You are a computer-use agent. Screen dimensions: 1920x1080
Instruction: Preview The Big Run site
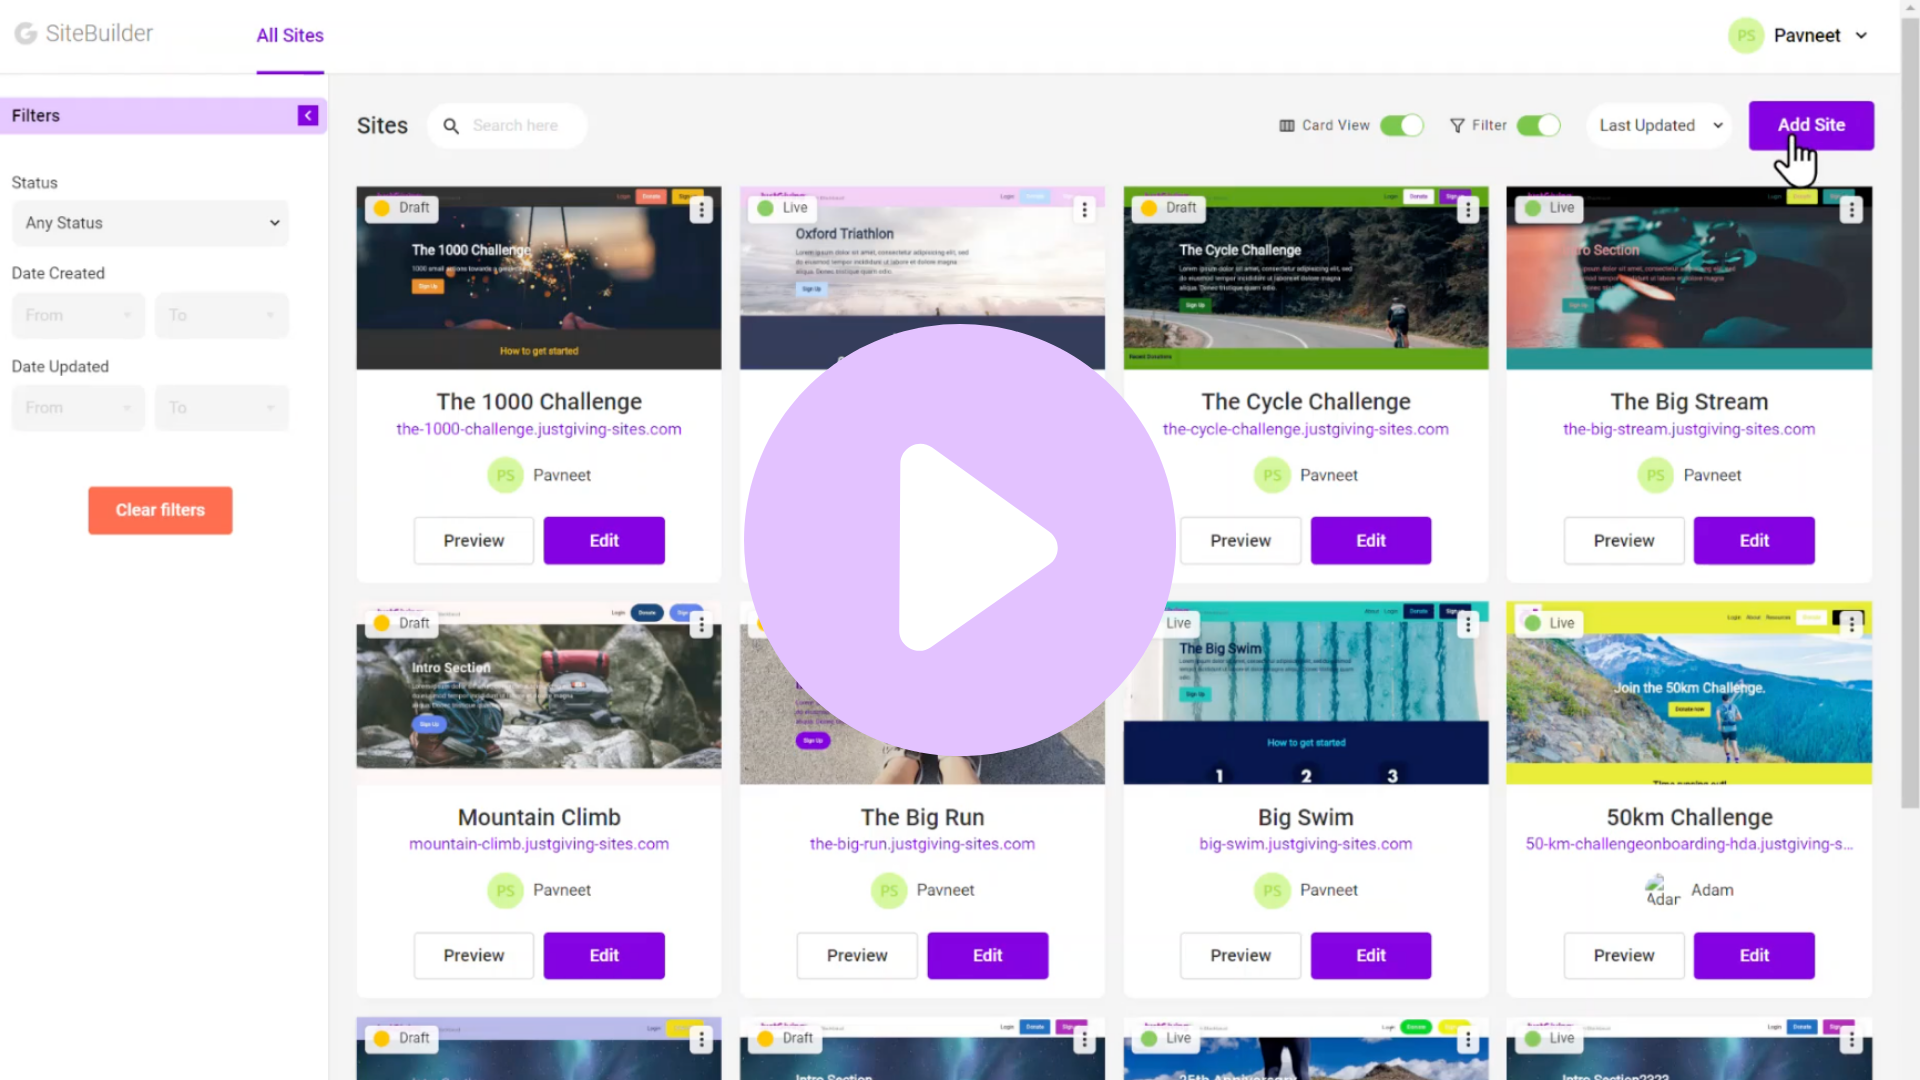pos(857,956)
